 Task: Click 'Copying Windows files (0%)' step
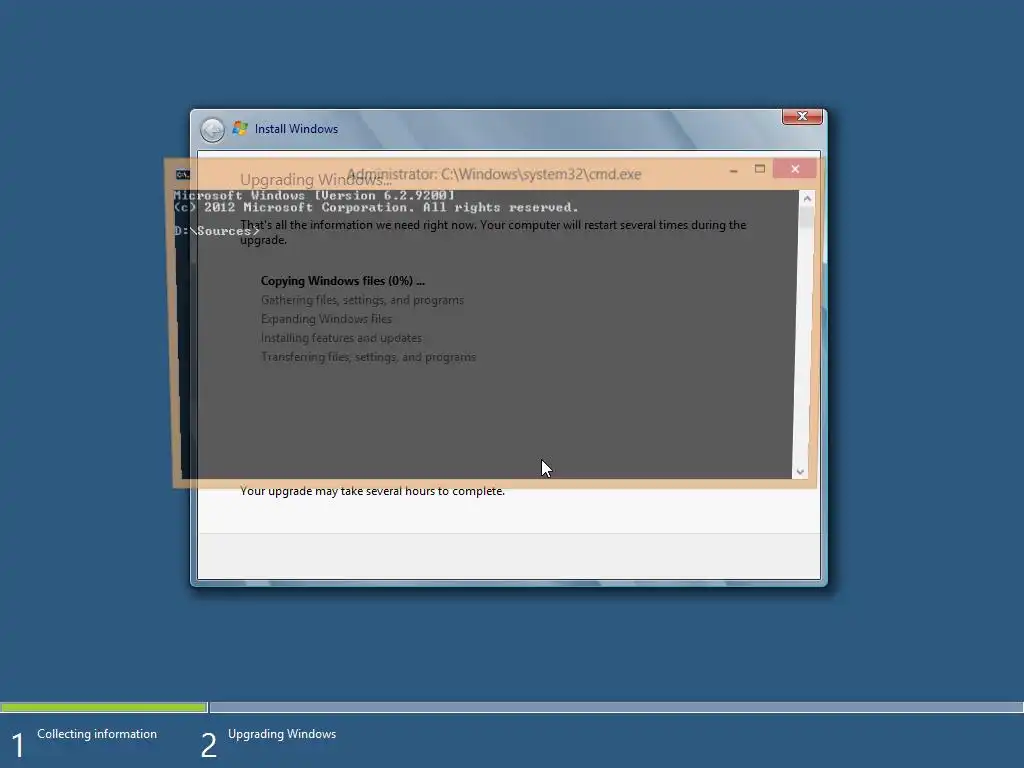click(343, 281)
